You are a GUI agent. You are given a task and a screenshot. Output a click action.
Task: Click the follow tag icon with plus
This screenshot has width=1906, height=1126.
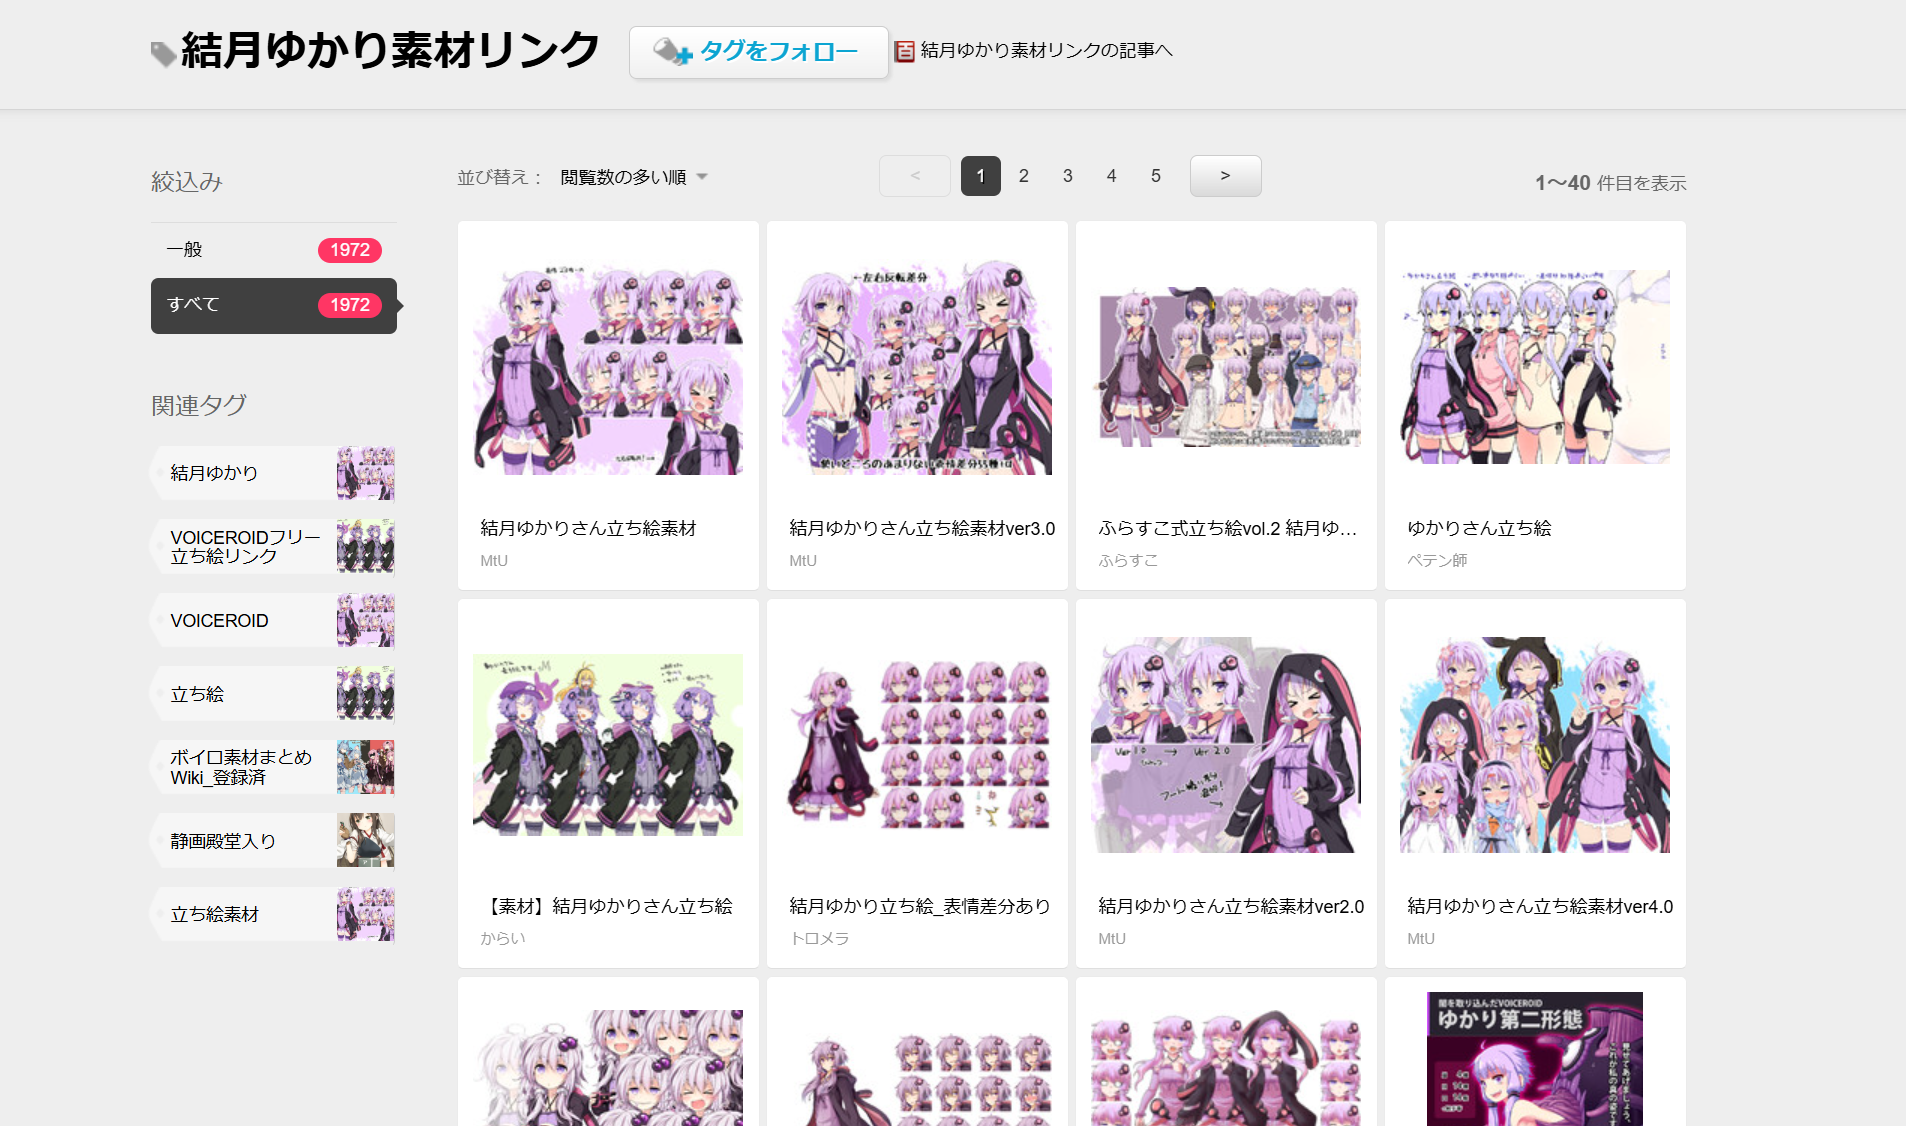tap(672, 52)
